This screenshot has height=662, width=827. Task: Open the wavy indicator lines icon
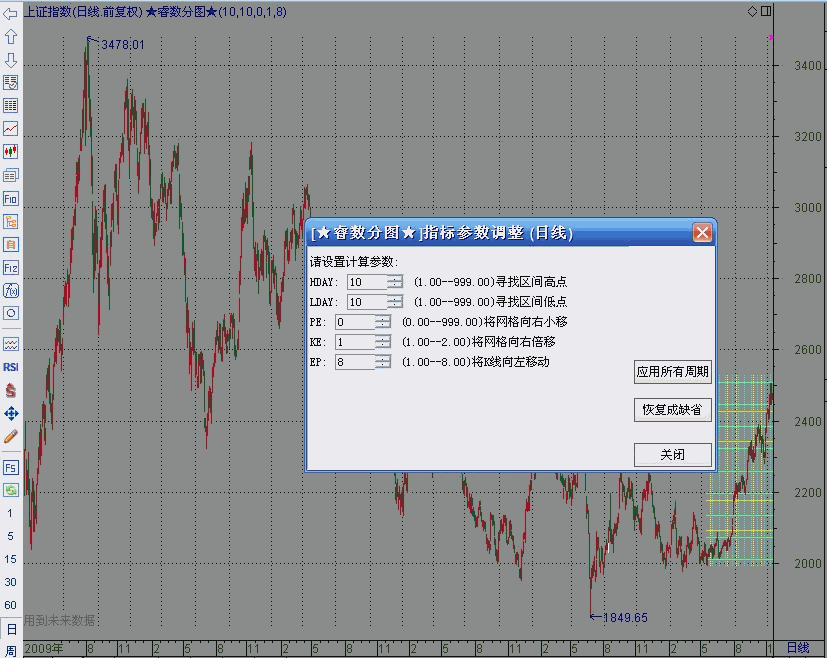point(11,344)
